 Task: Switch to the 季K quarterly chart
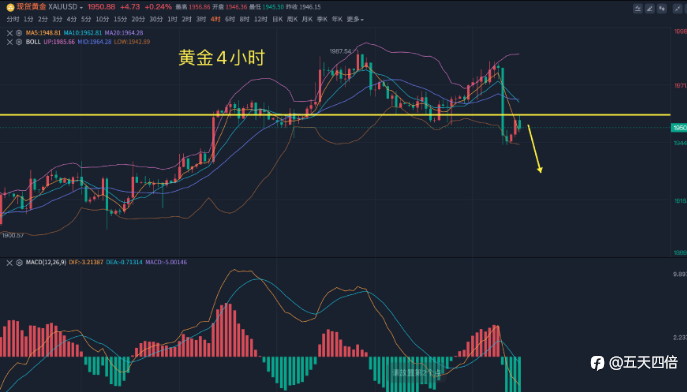point(322,19)
